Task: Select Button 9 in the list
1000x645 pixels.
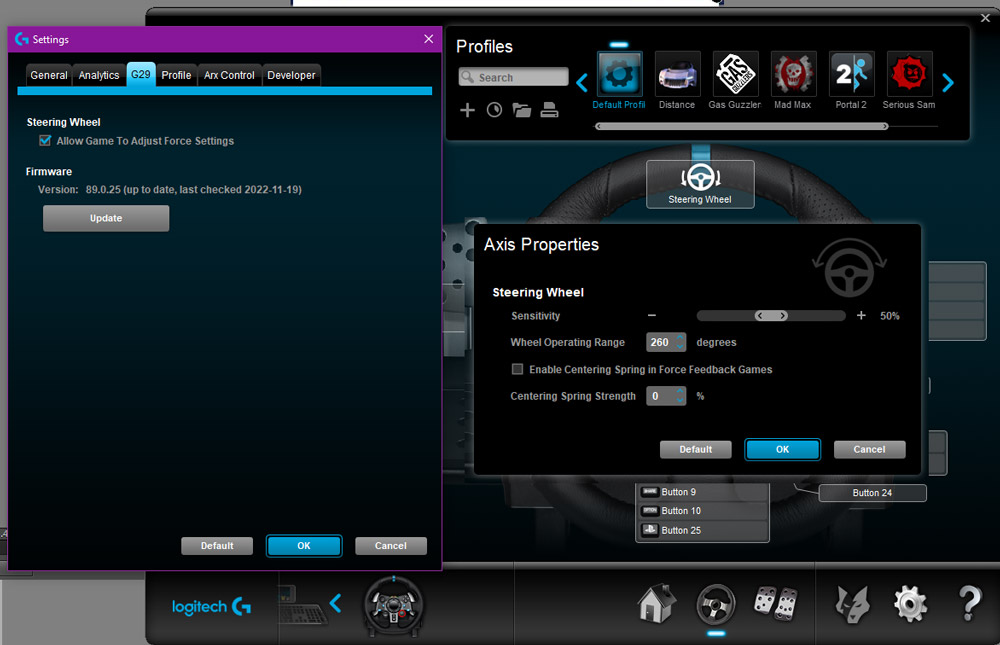Action: click(702, 492)
